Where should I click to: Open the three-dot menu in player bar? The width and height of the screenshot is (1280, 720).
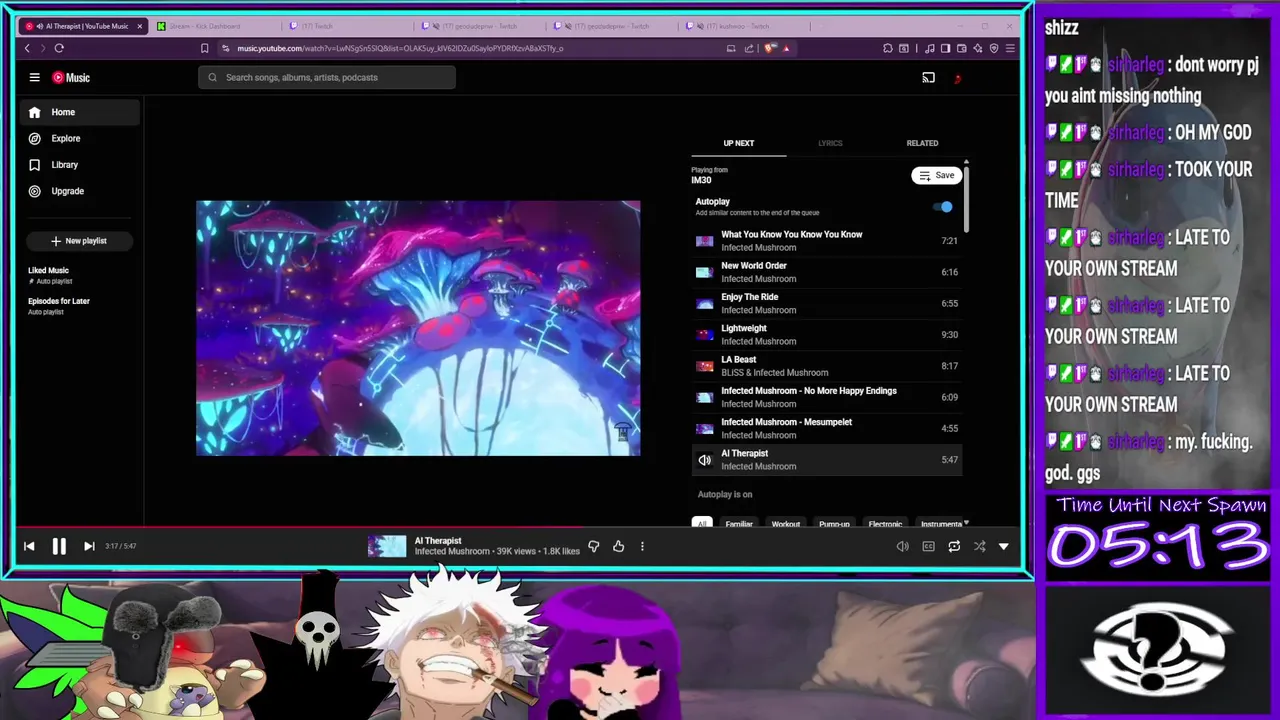pyautogui.click(x=642, y=546)
